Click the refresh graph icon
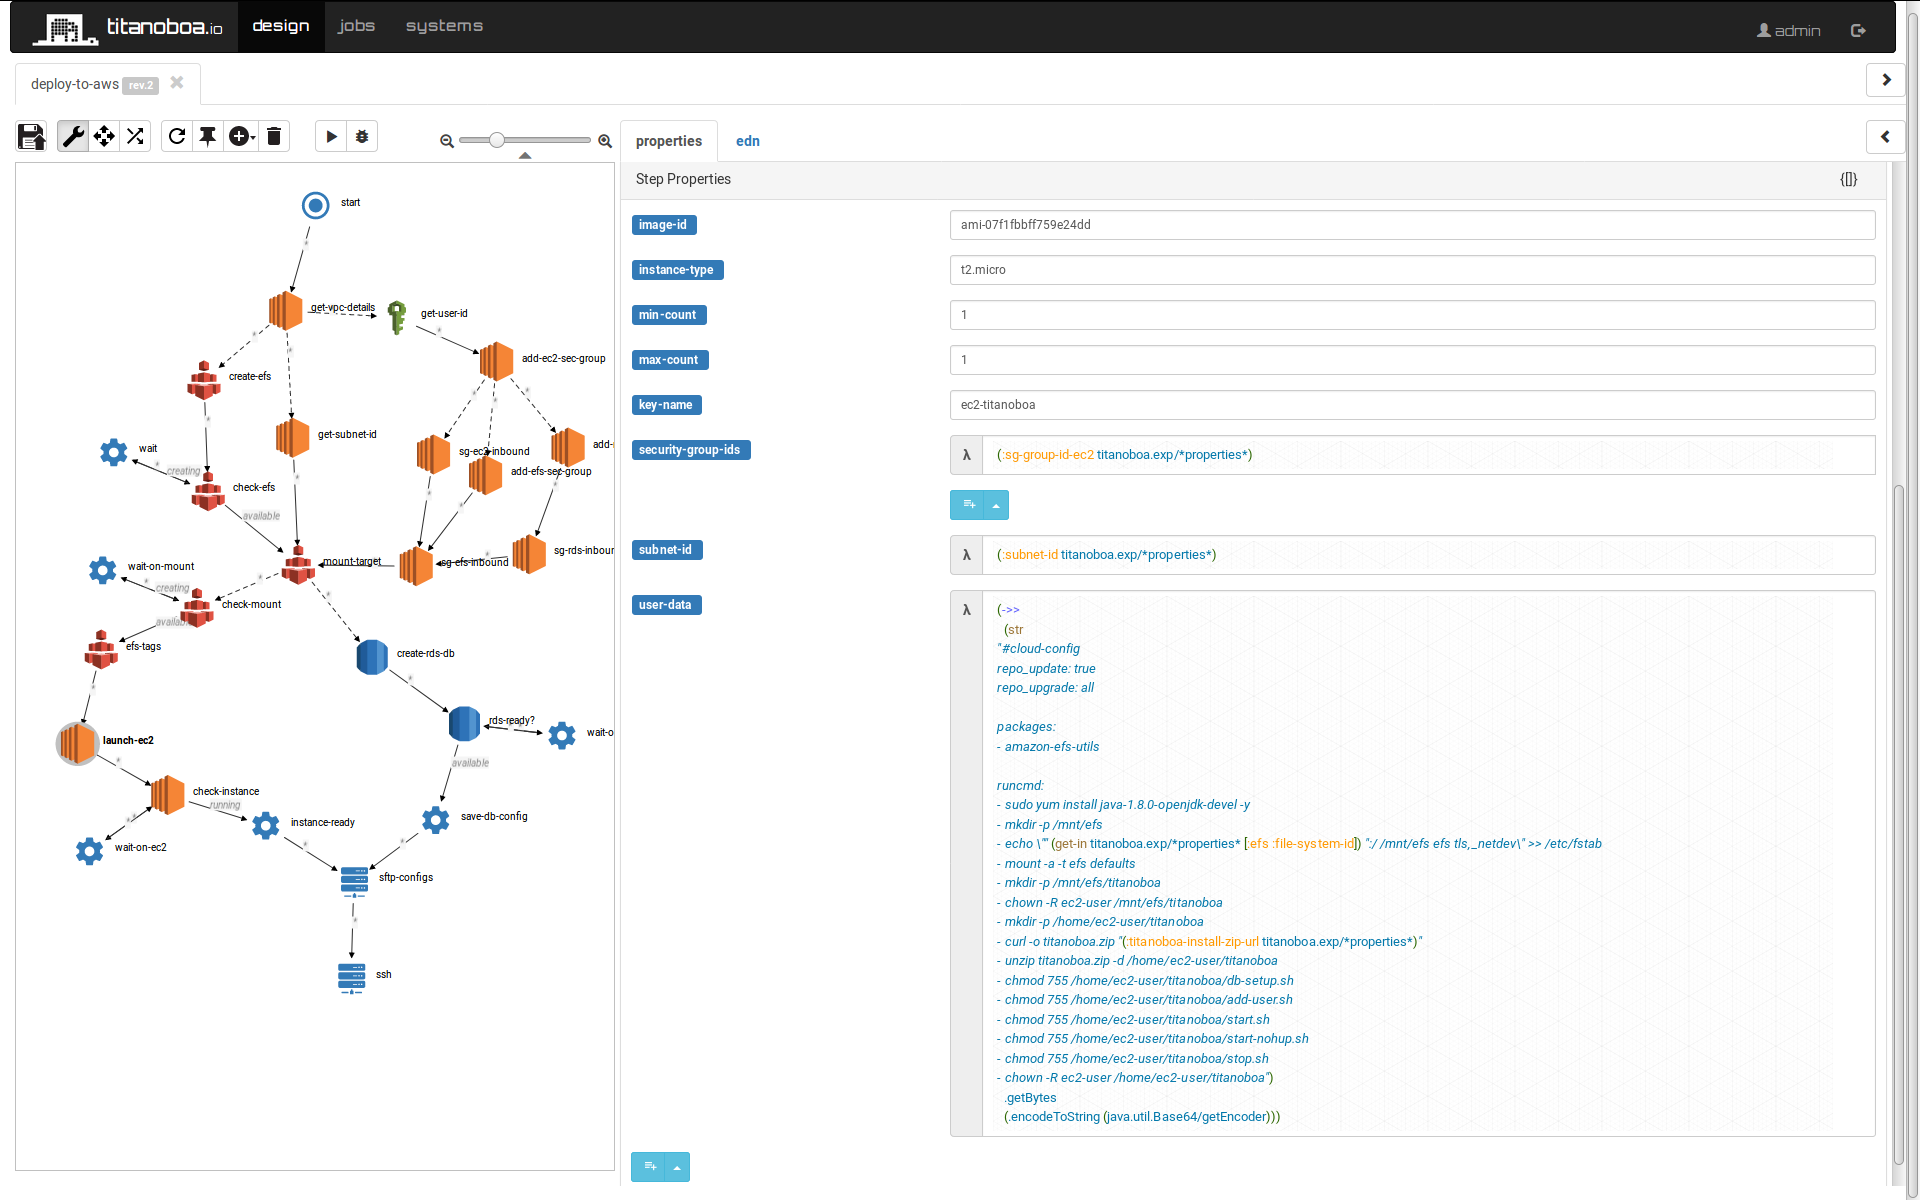The height and width of the screenshot is (1200, 1920). (177, 136)
